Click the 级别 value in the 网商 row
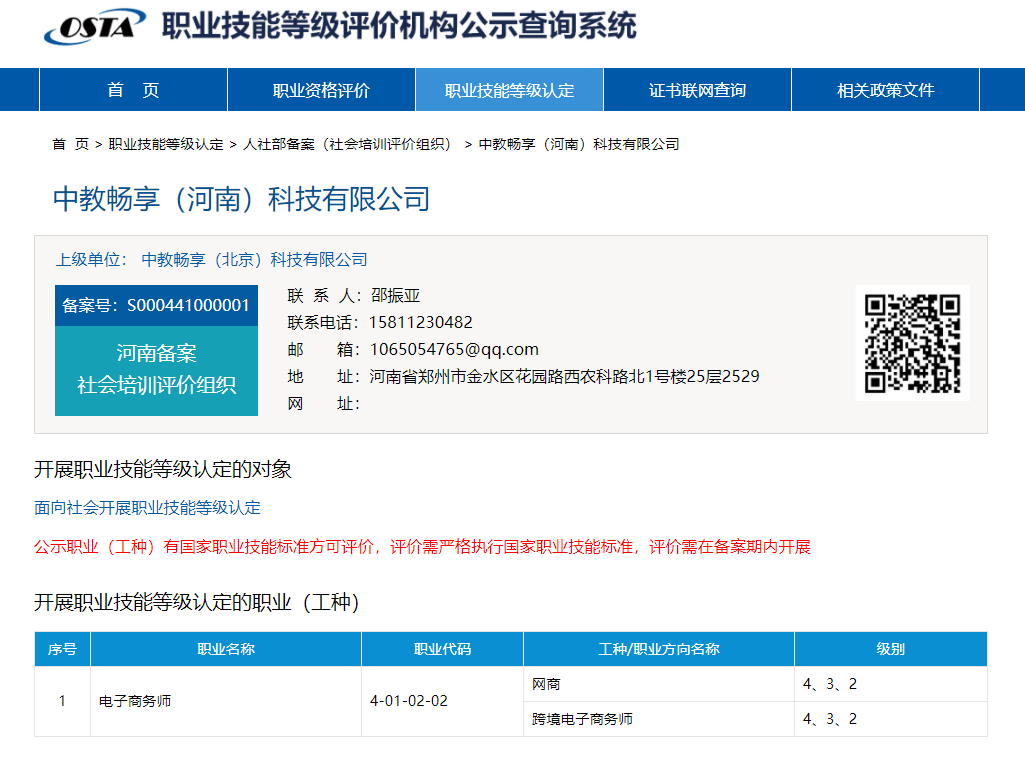This screenshot has height=759, width=1025. pos(890,684)
